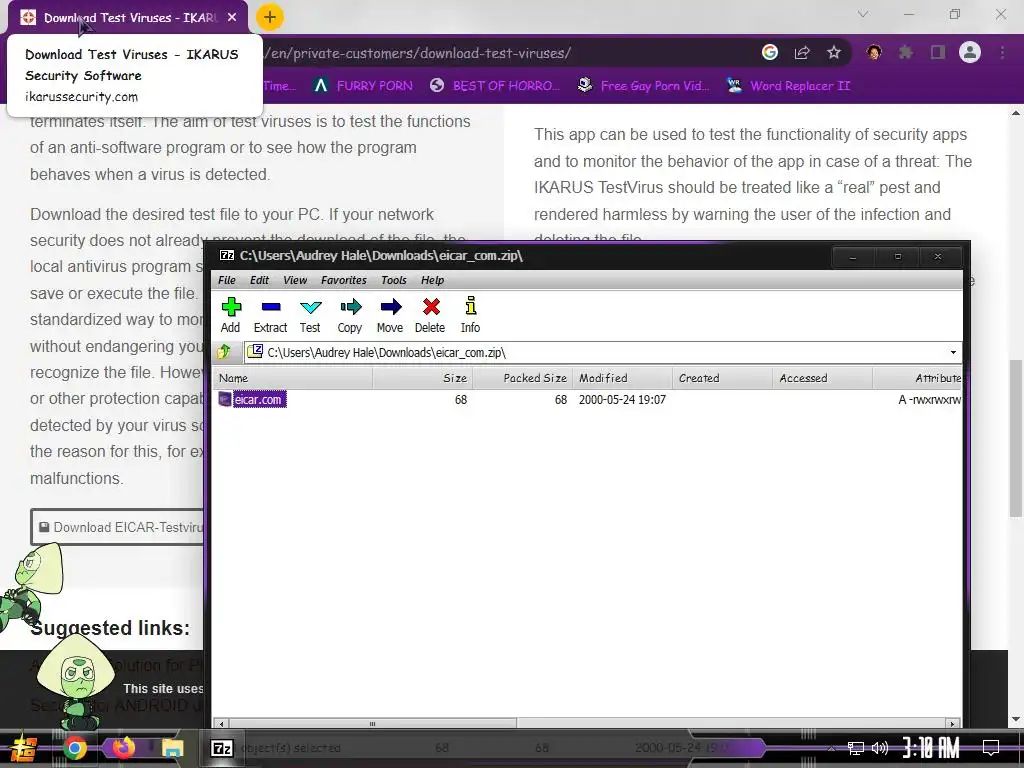Open the Help menu in 7-Zip
This screenshot has height=768, width=1024.
(432, 280)
